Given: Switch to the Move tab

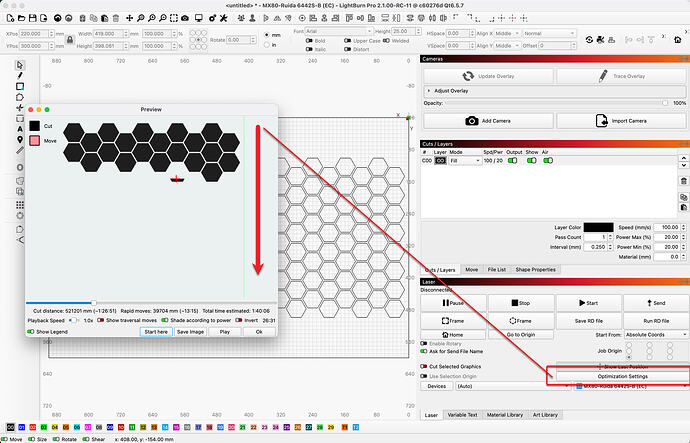Looking at the screenshot, I should tap(471, 270).
